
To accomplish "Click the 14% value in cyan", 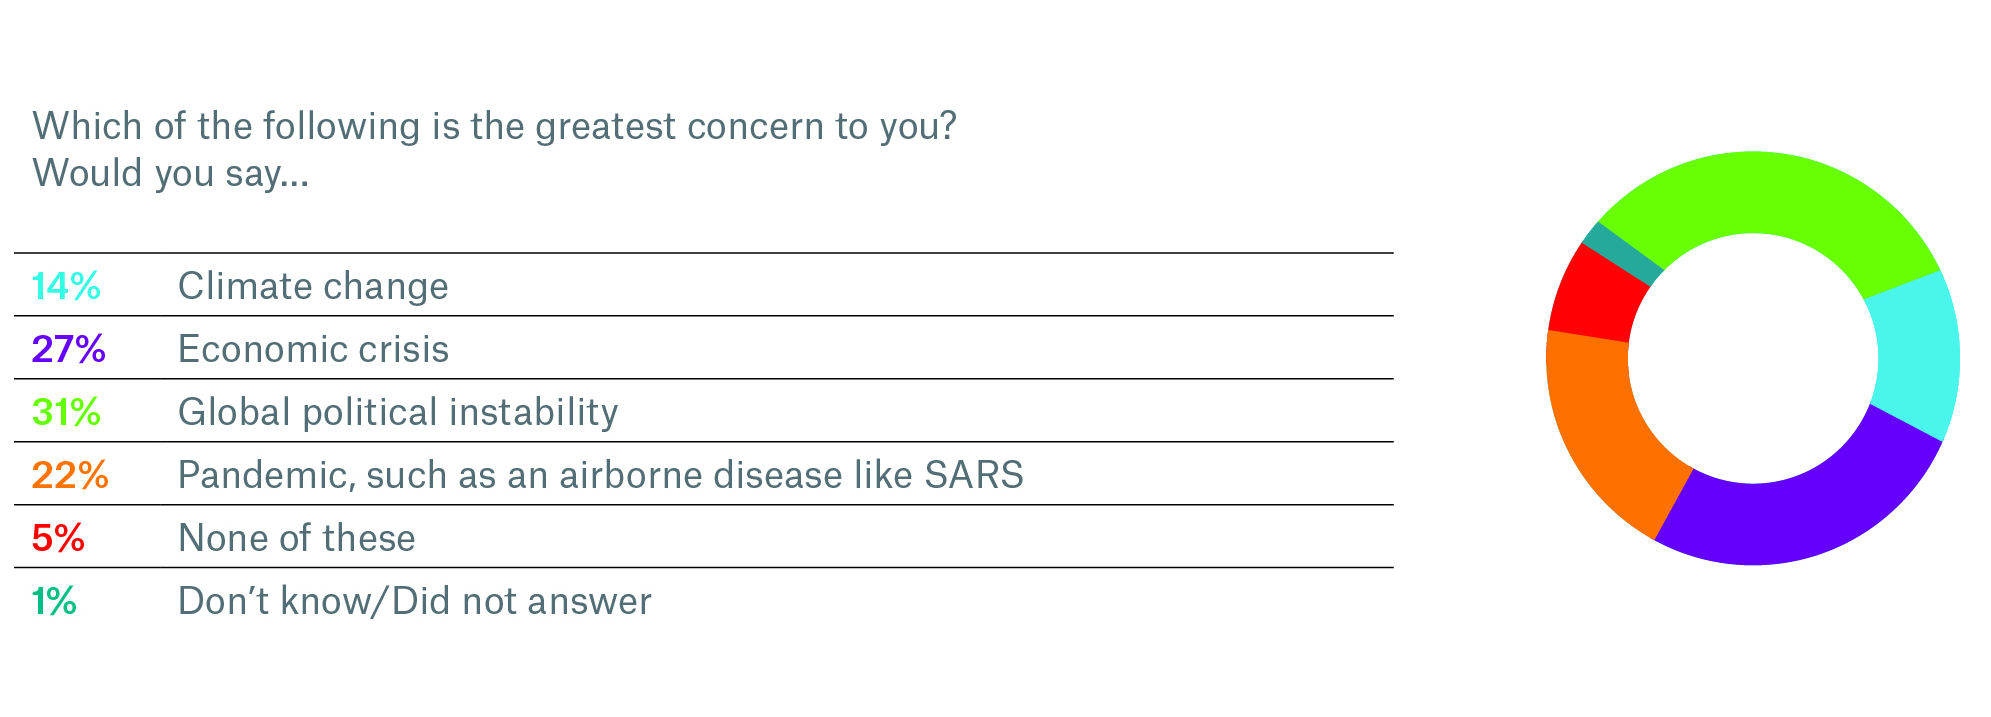I will click(x=66, y=287).
